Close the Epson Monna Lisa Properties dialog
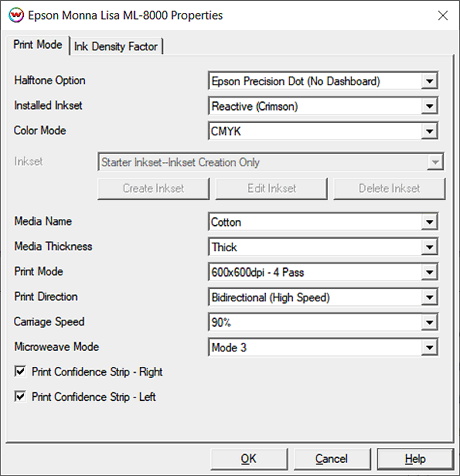460x476 pixels. click(x=443, y=15)
